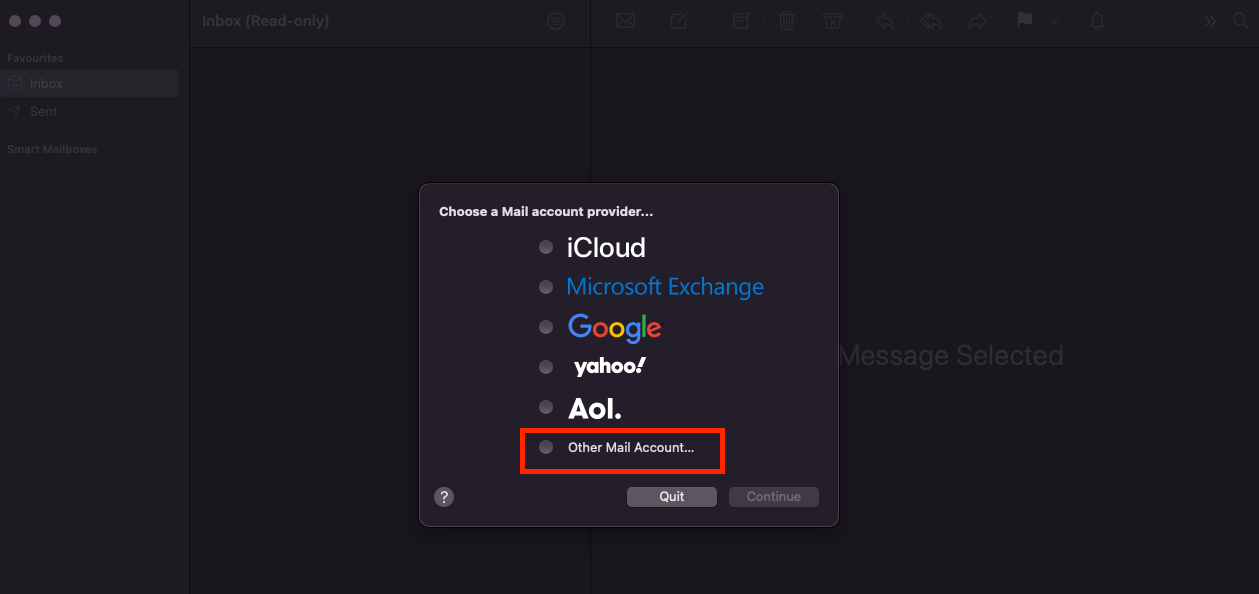The width and height of the screenshot is (1259, 594).
Task: Mark message as Junk using the toolbar icon
Action: [832, 20]
